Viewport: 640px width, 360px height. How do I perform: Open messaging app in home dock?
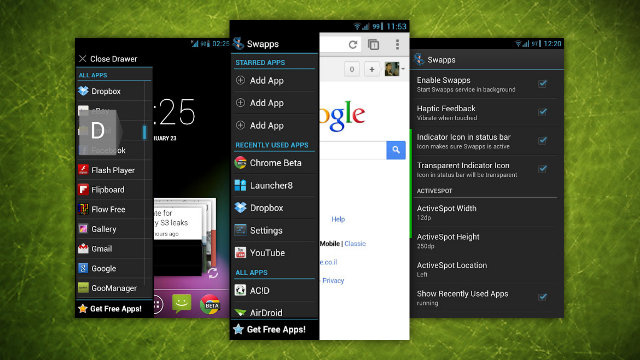pos(182,303)
